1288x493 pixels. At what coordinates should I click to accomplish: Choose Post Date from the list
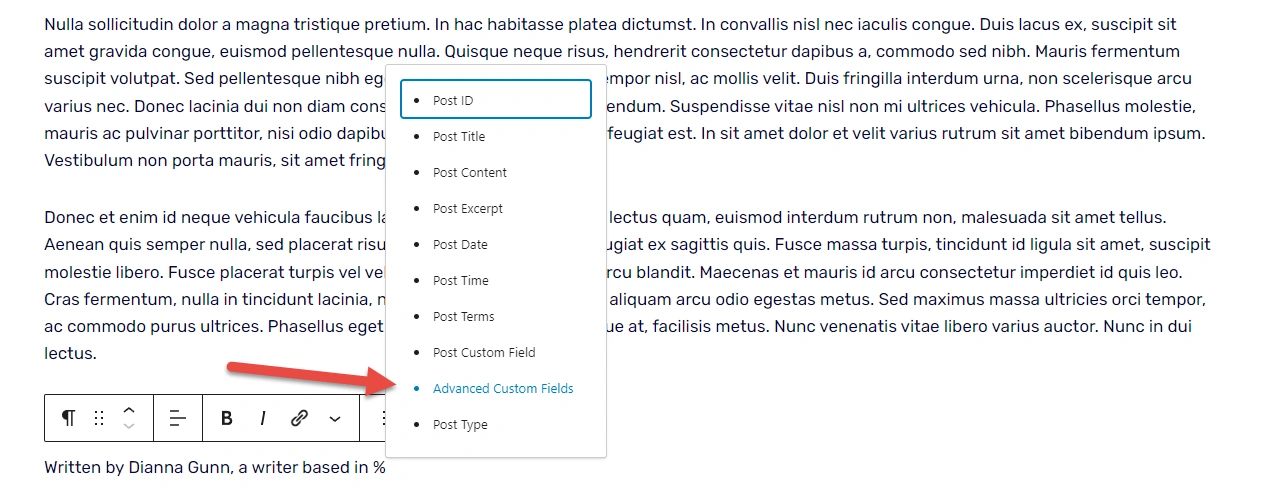tap(460, 244)
